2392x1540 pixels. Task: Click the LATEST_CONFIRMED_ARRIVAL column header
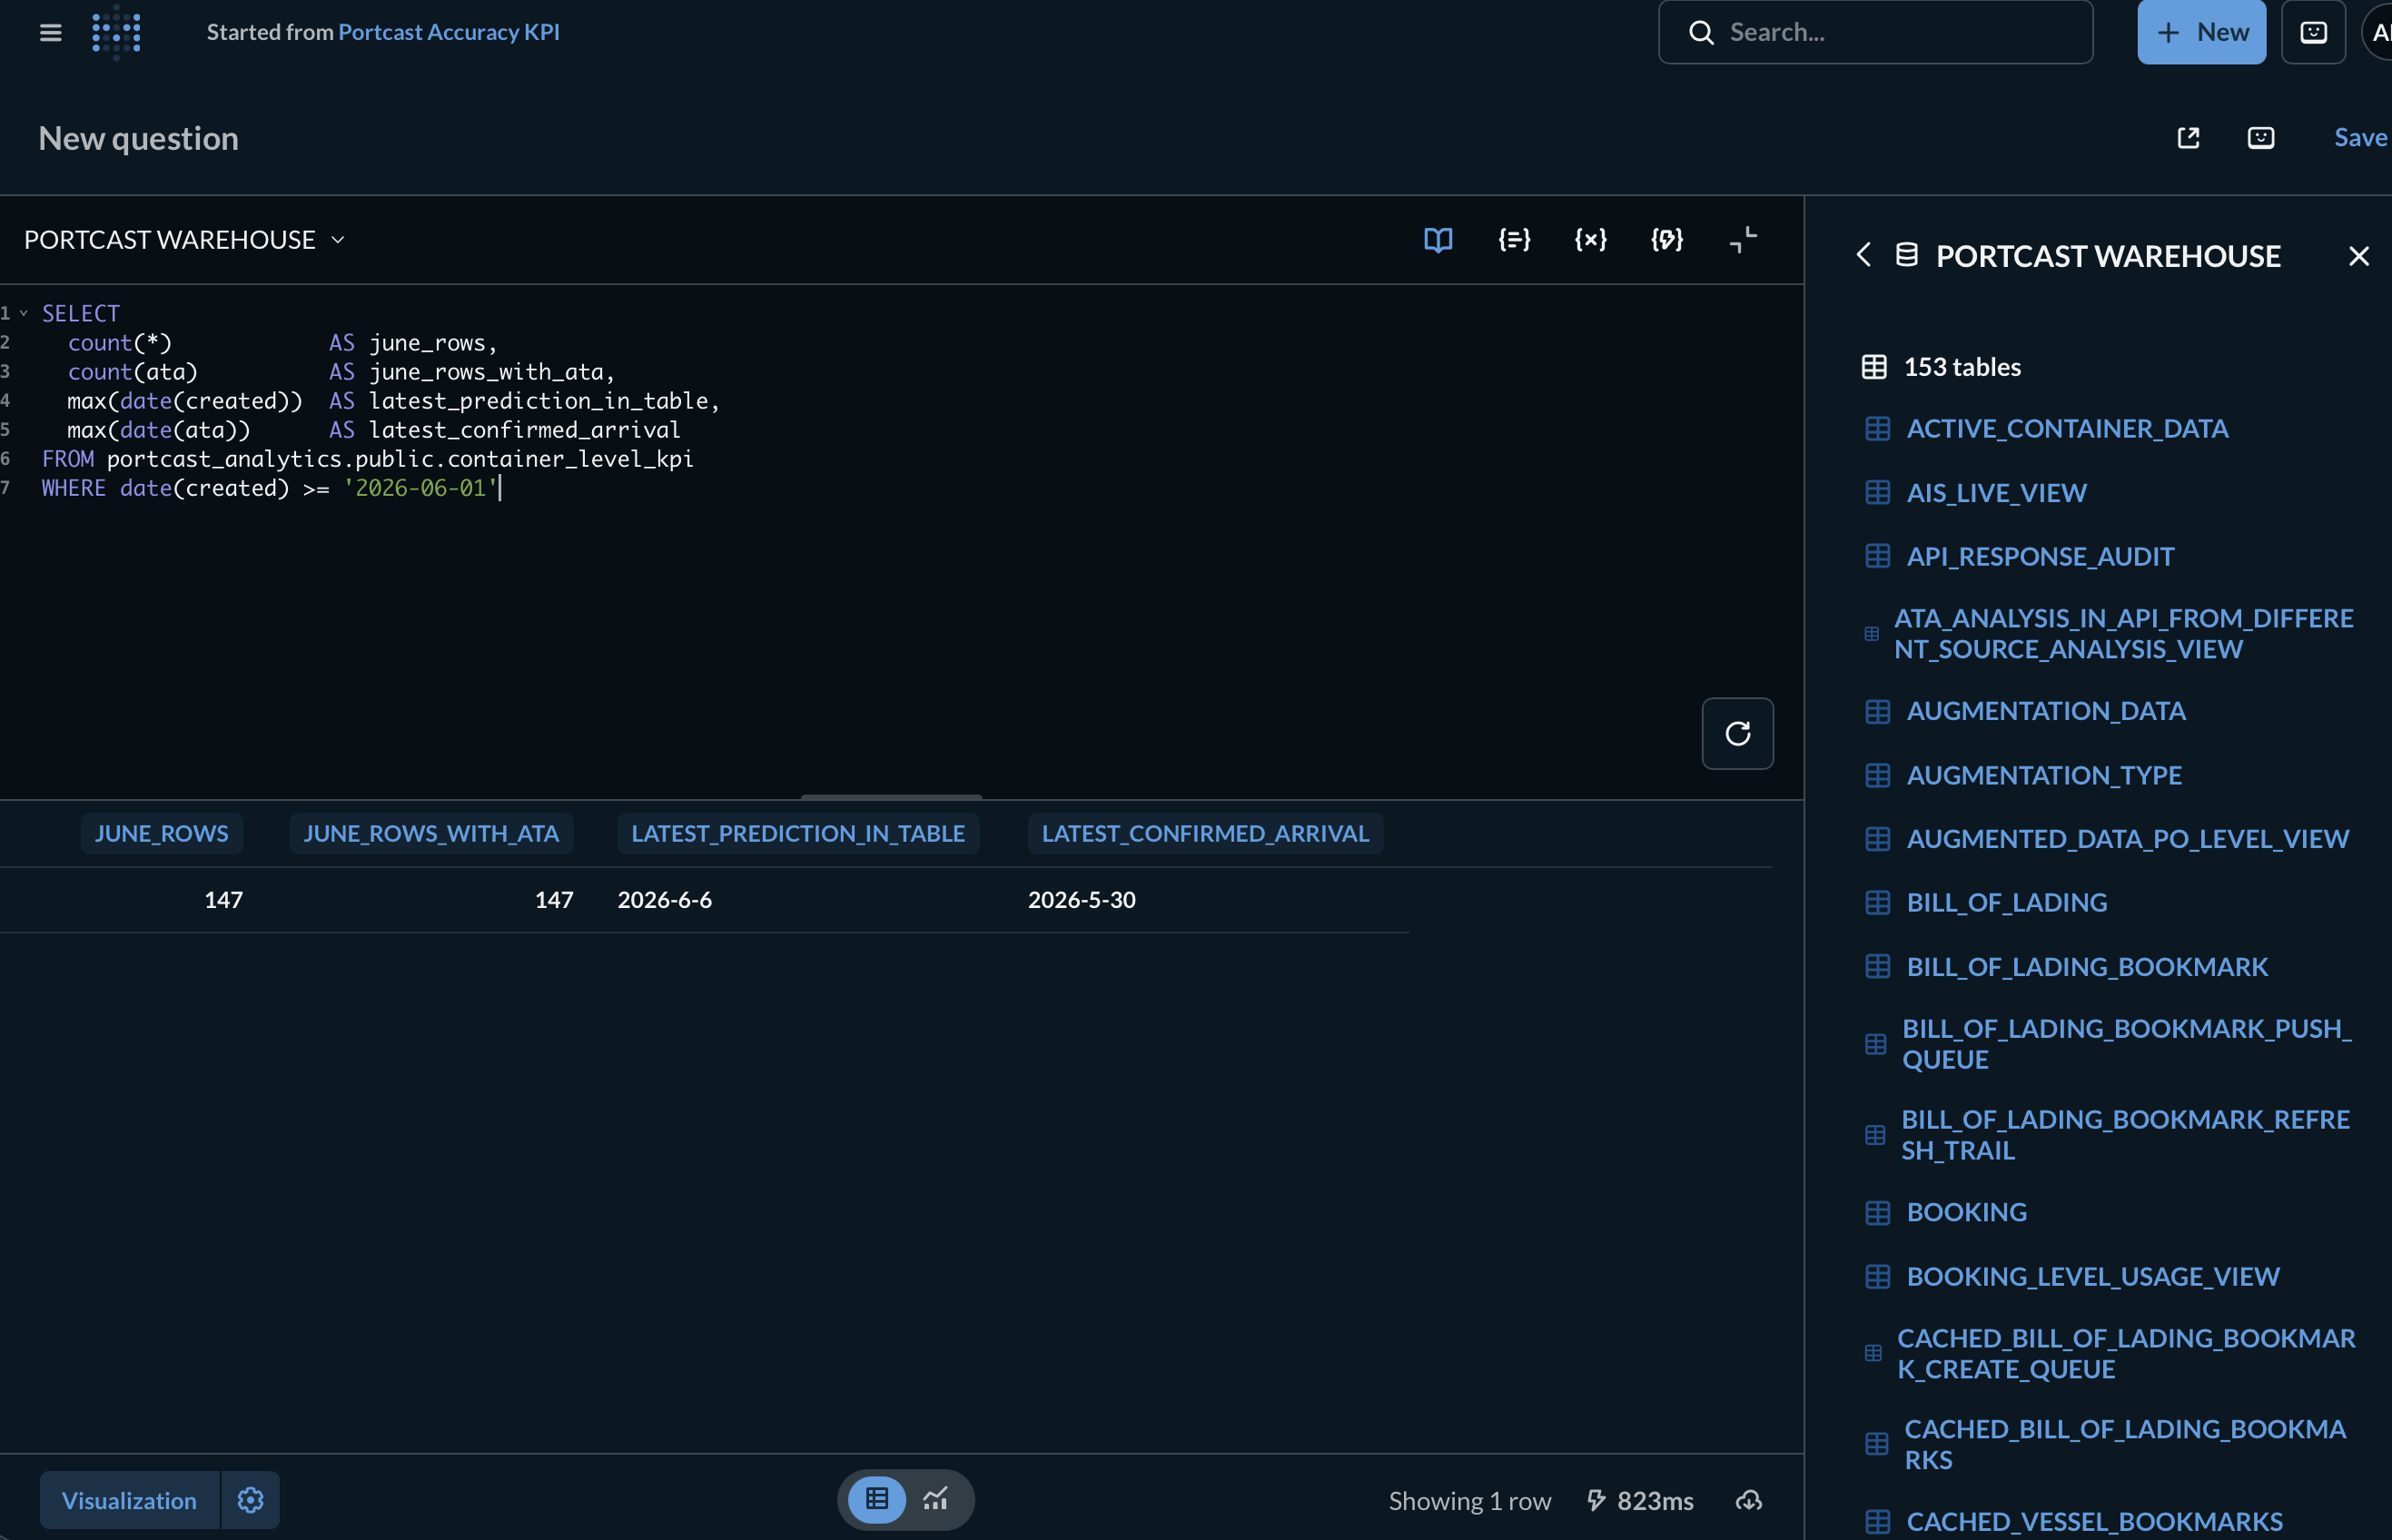pyautogui.click(x=1205, y=833)
